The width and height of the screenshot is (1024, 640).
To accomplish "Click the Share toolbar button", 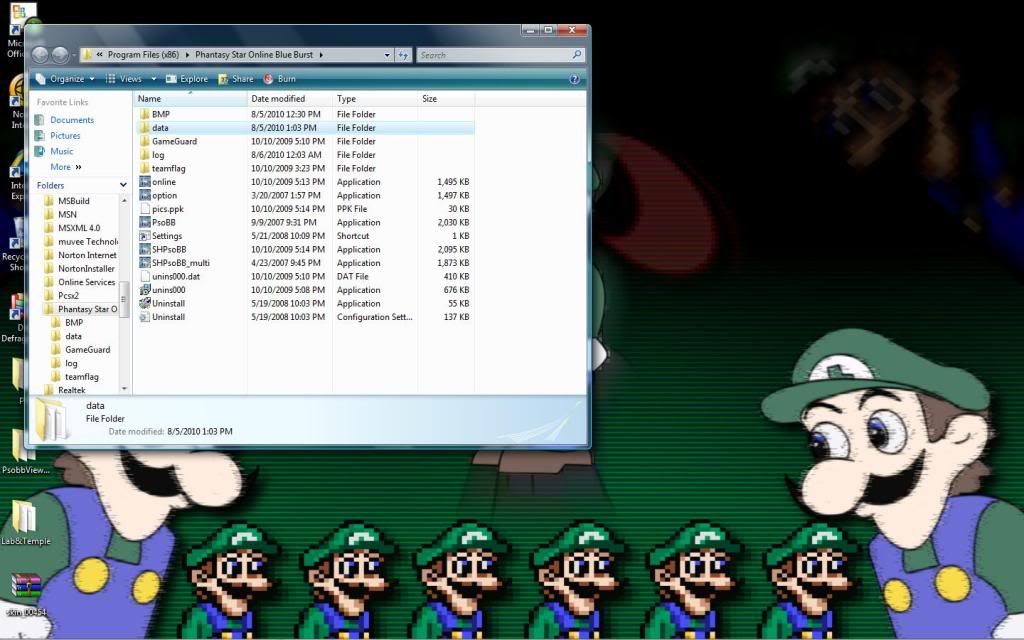I will (235, 79).
